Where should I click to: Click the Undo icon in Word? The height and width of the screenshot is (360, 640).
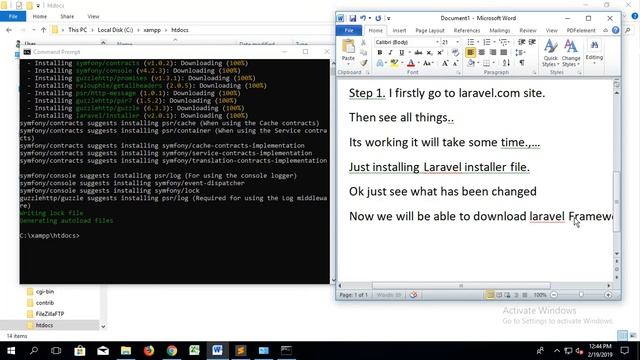[x=363, y=18]
